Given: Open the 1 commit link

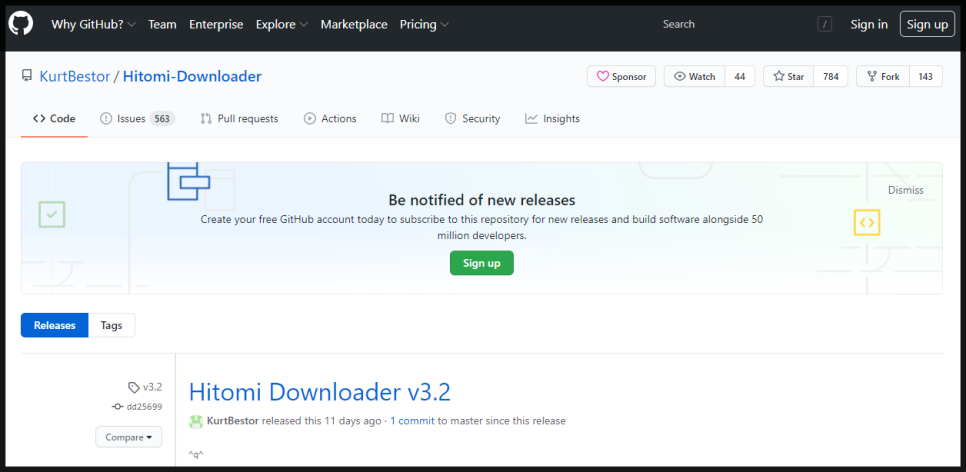Looking at the screenshot, I should pyautogui.click(x=412, y=421).
